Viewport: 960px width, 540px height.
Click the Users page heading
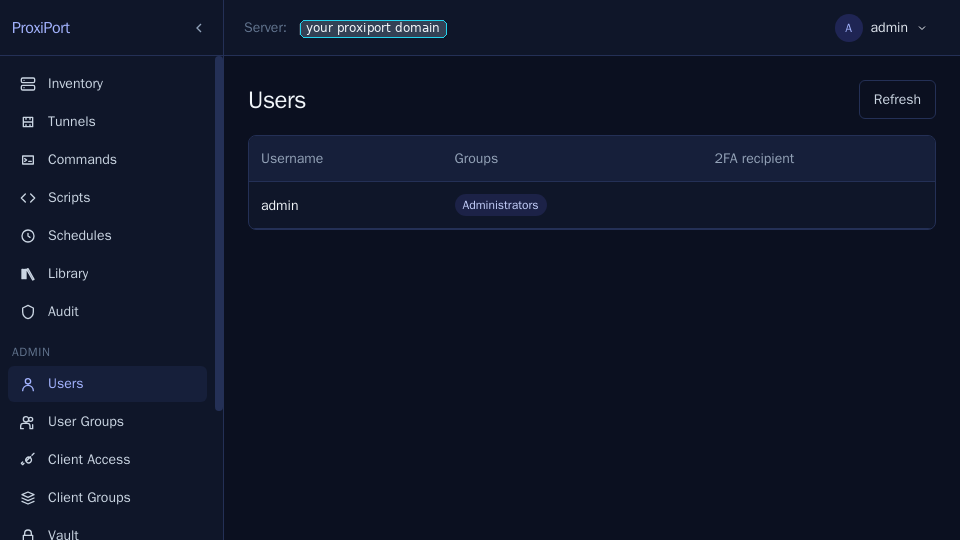tap(277, 100)
